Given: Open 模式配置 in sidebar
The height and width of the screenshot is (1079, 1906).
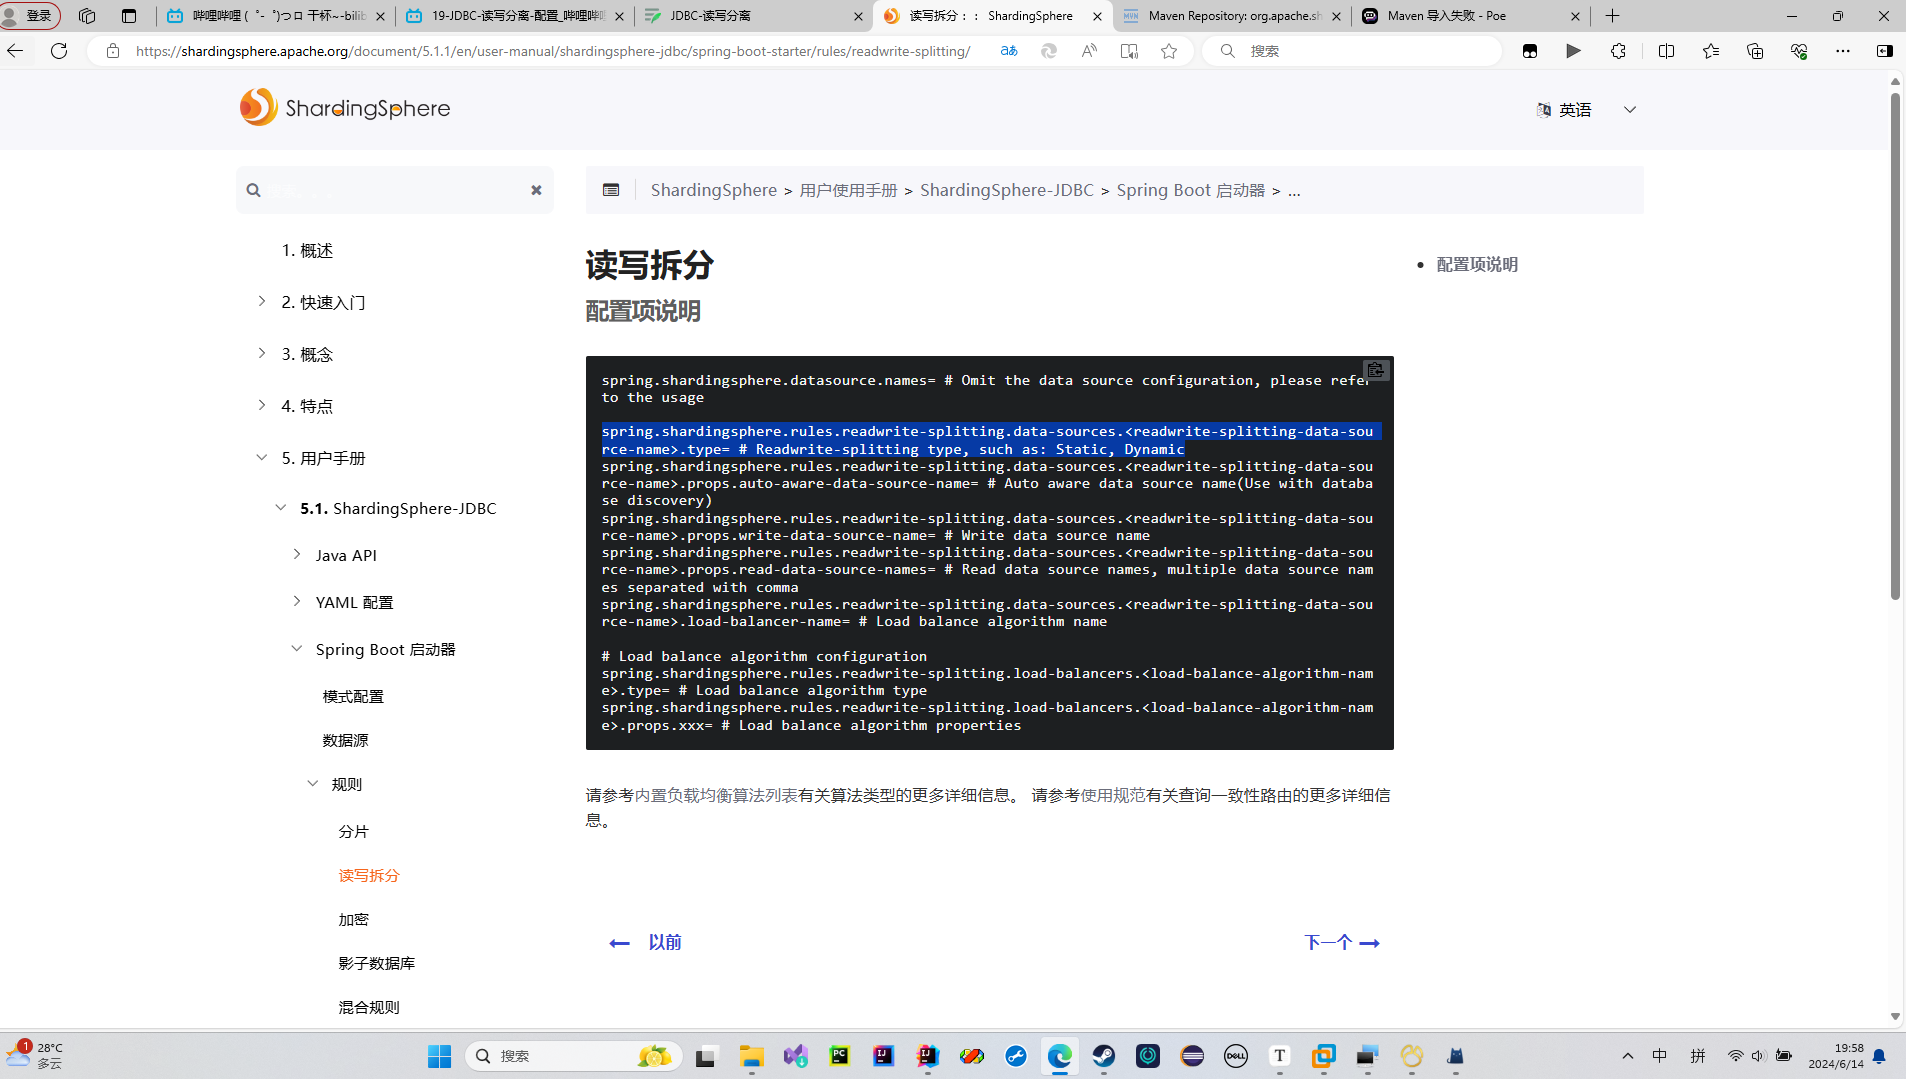Looking at the screenshot, I should [353, 696].
